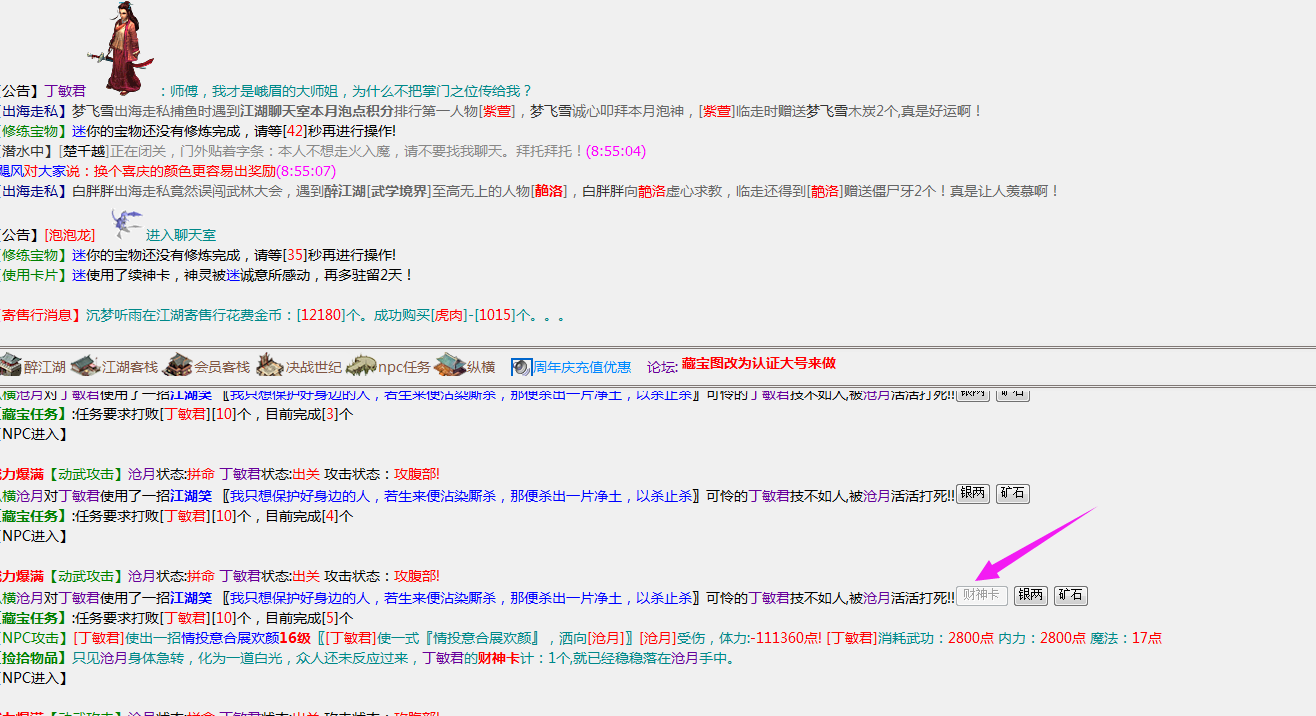Click the 进入聊天室 link
Screen dimensions: 1316x716
point(181,235)
